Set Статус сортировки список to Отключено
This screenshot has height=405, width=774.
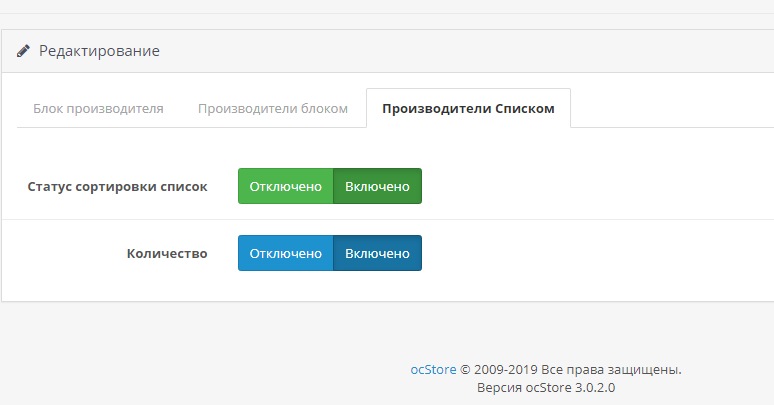tap(286, 186)
